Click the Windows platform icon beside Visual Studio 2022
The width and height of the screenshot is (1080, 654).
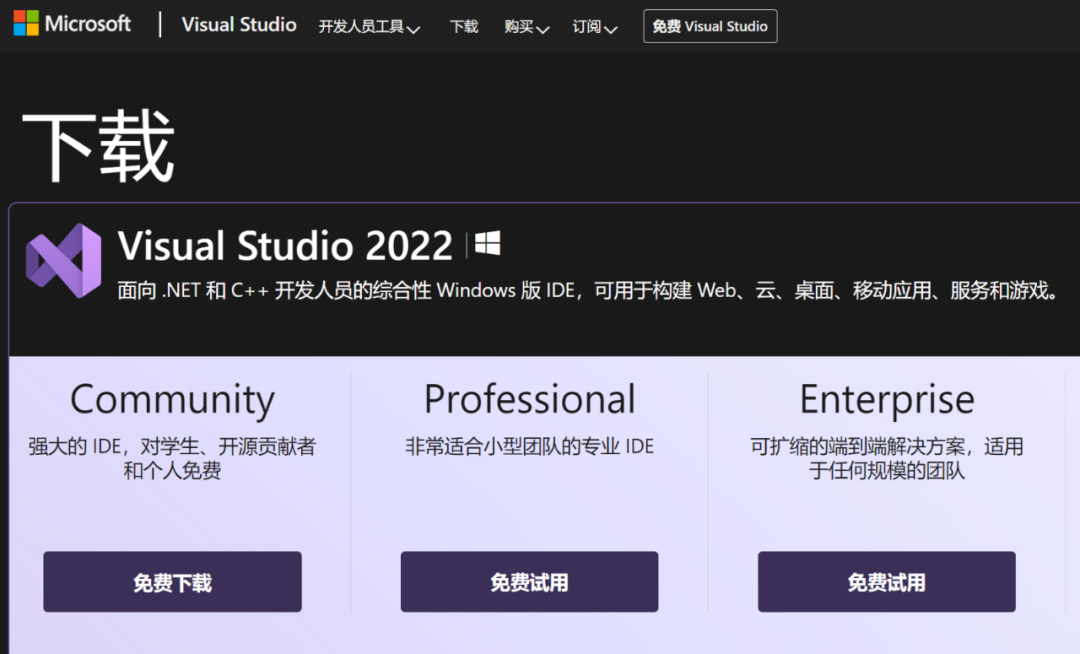tap(487, 244)
